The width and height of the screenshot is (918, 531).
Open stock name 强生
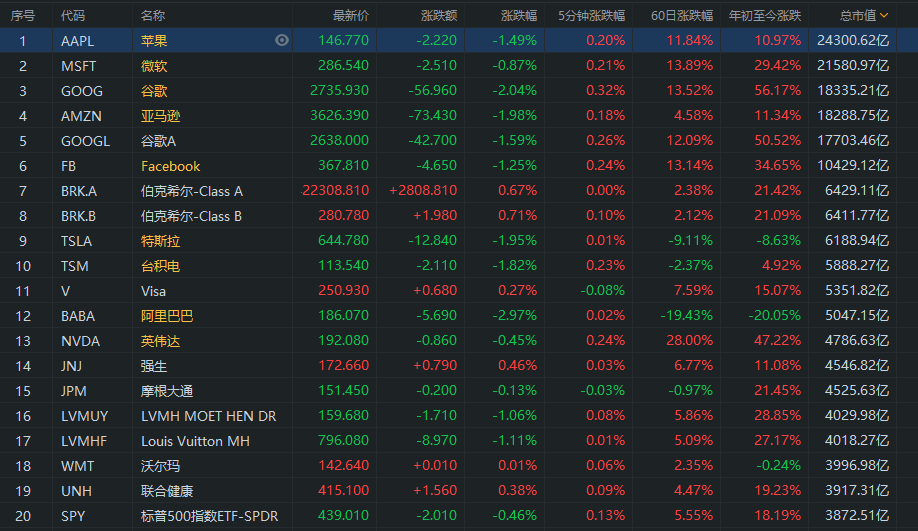(x=154, y=366)
